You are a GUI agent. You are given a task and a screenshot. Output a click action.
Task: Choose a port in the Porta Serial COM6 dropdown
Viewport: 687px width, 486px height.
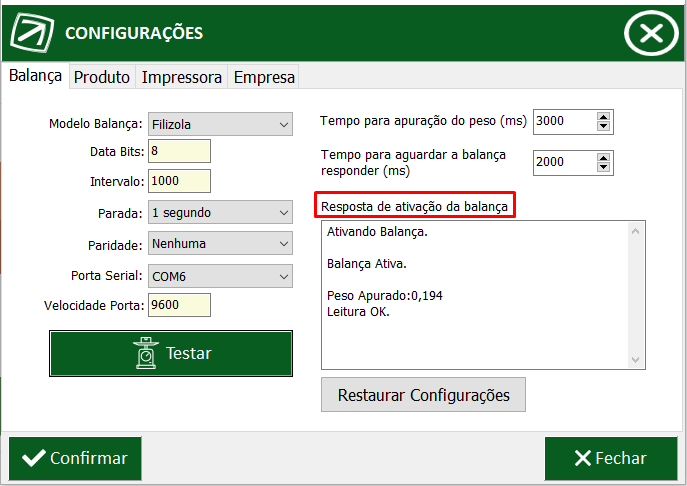[x=220, y=276]
